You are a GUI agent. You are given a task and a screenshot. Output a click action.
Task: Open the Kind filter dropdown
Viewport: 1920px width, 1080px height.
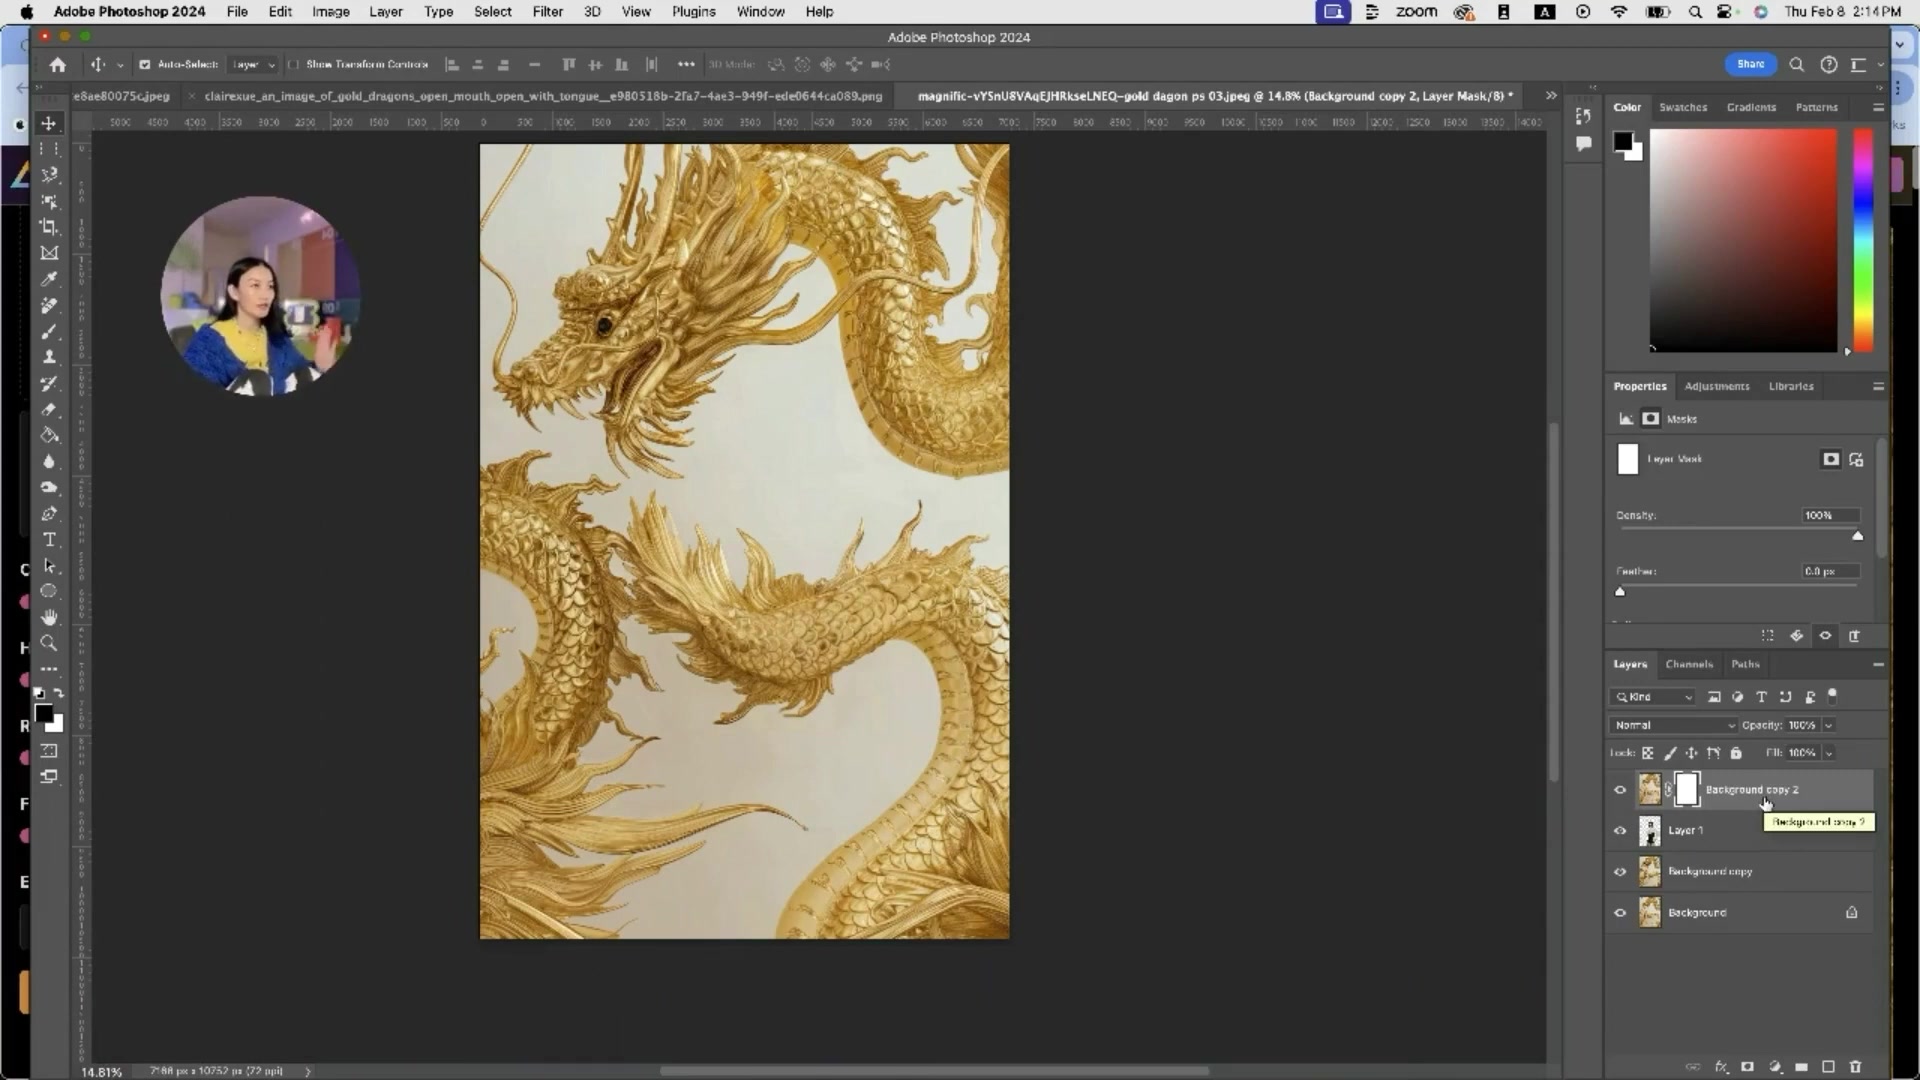[x=1653, y=697]
